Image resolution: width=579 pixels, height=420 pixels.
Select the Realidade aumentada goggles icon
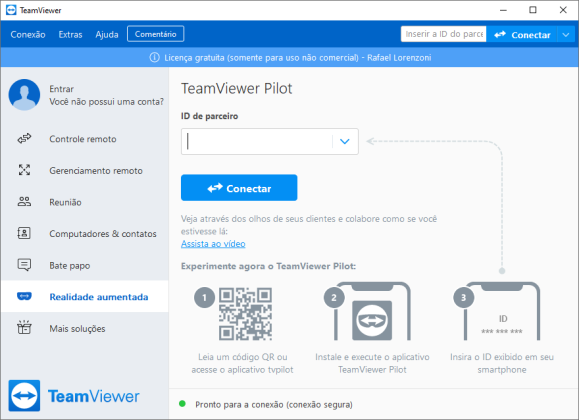coord(24,296)
